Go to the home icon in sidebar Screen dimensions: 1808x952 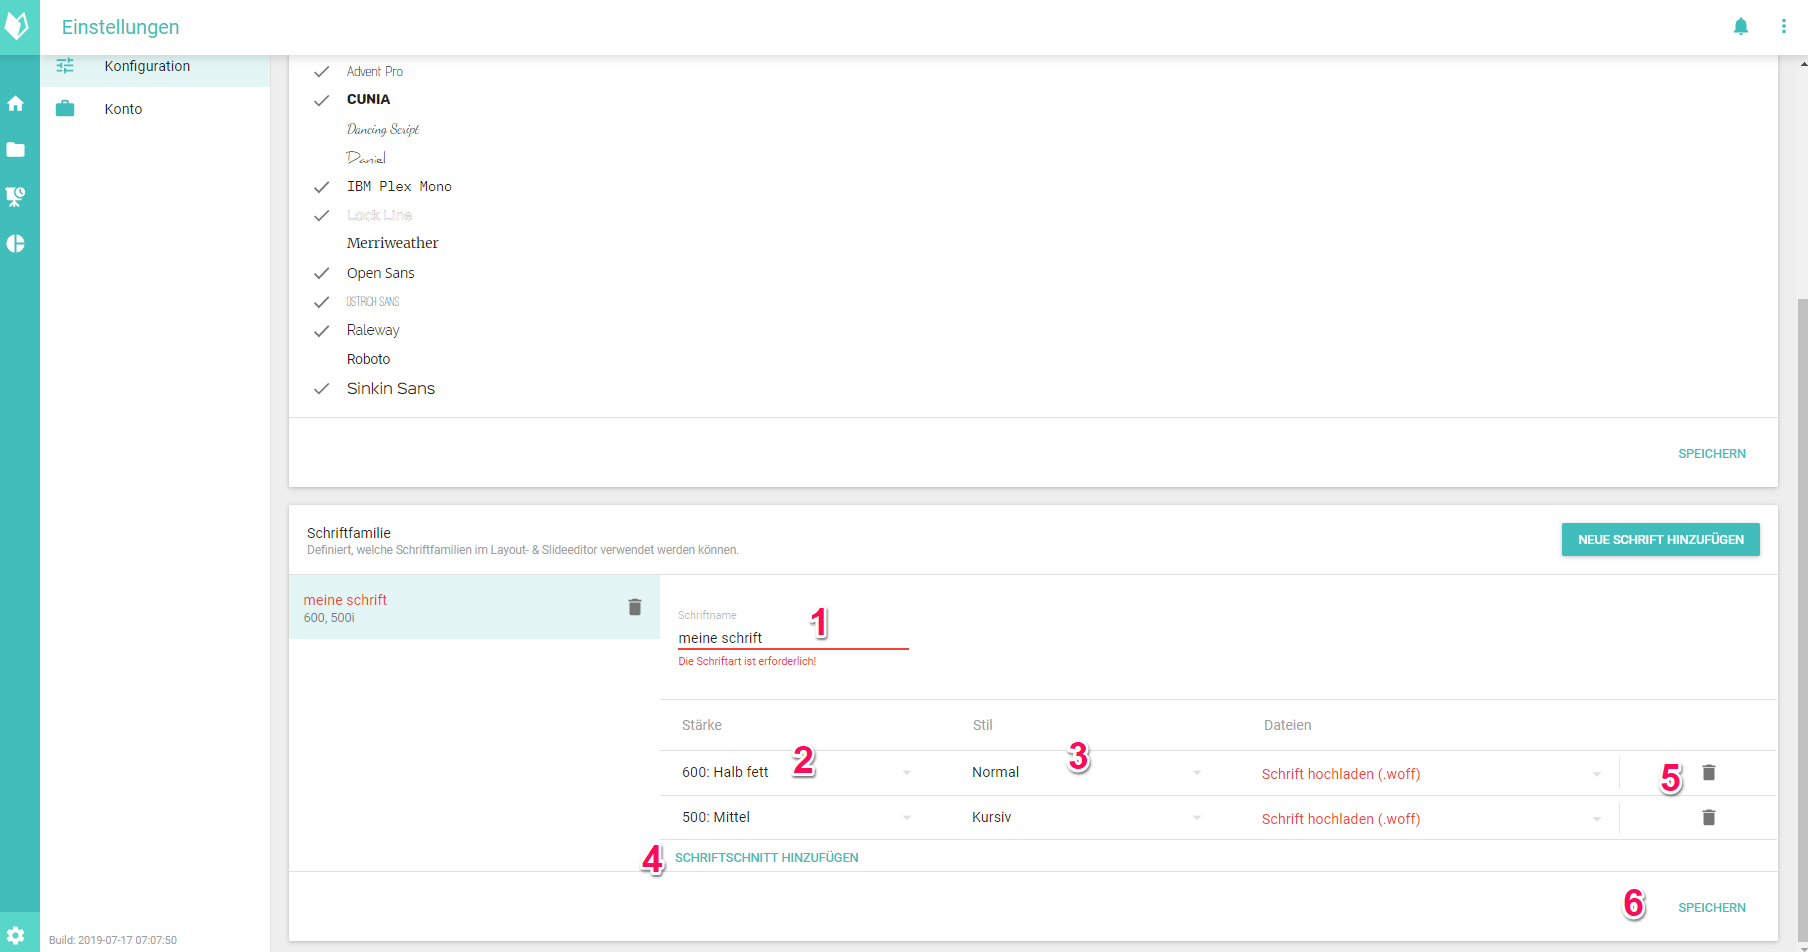[16, 103]
